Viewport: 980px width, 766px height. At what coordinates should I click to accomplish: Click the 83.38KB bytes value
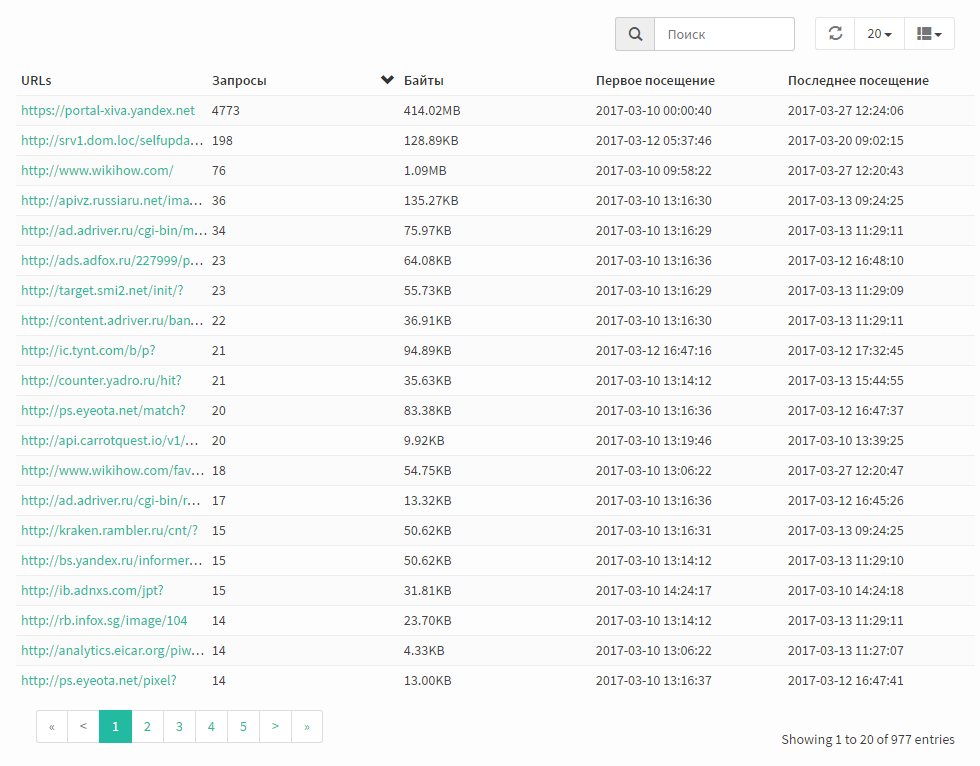[428, 410]
